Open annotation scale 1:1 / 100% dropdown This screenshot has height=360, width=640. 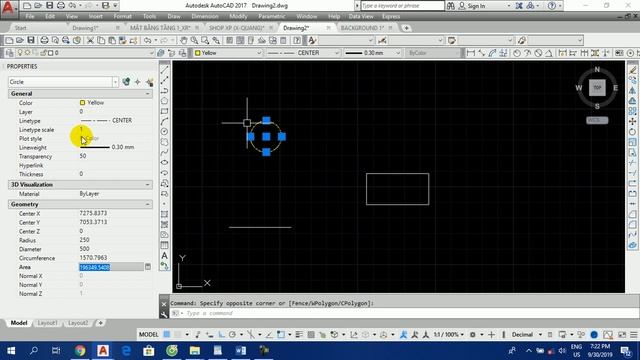448,334
